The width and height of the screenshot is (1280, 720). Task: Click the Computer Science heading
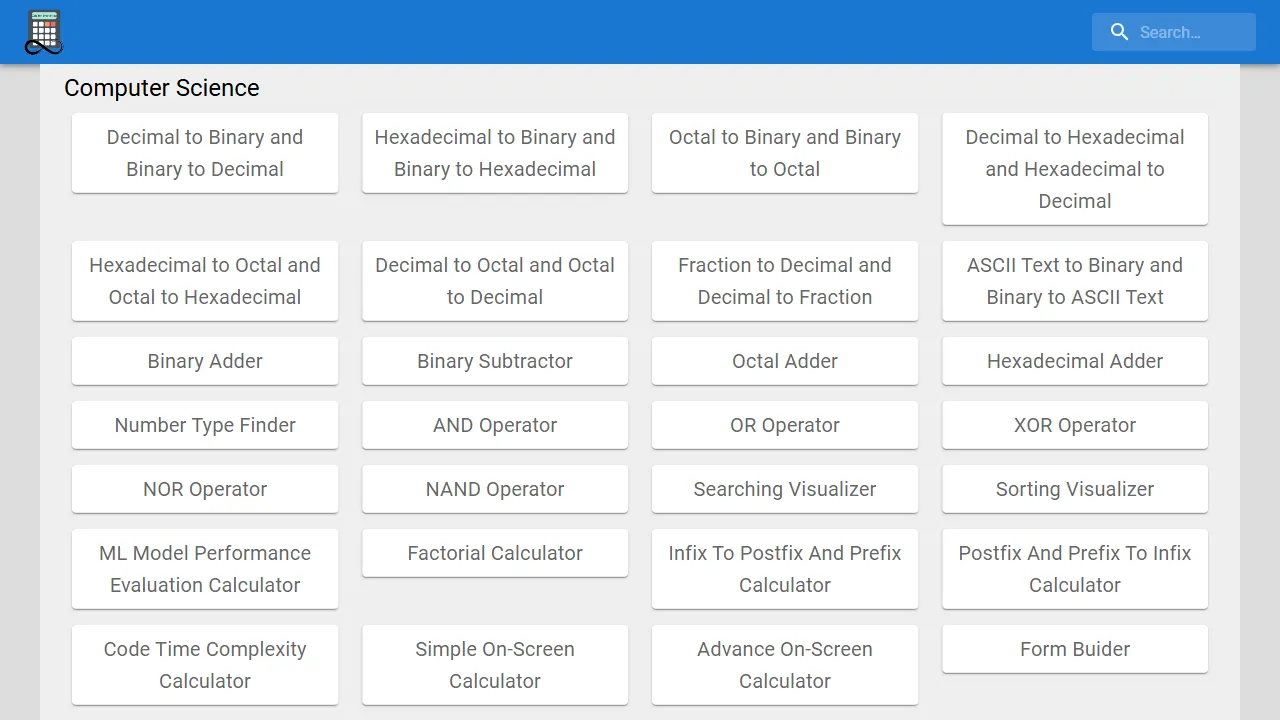coord(162,88)
